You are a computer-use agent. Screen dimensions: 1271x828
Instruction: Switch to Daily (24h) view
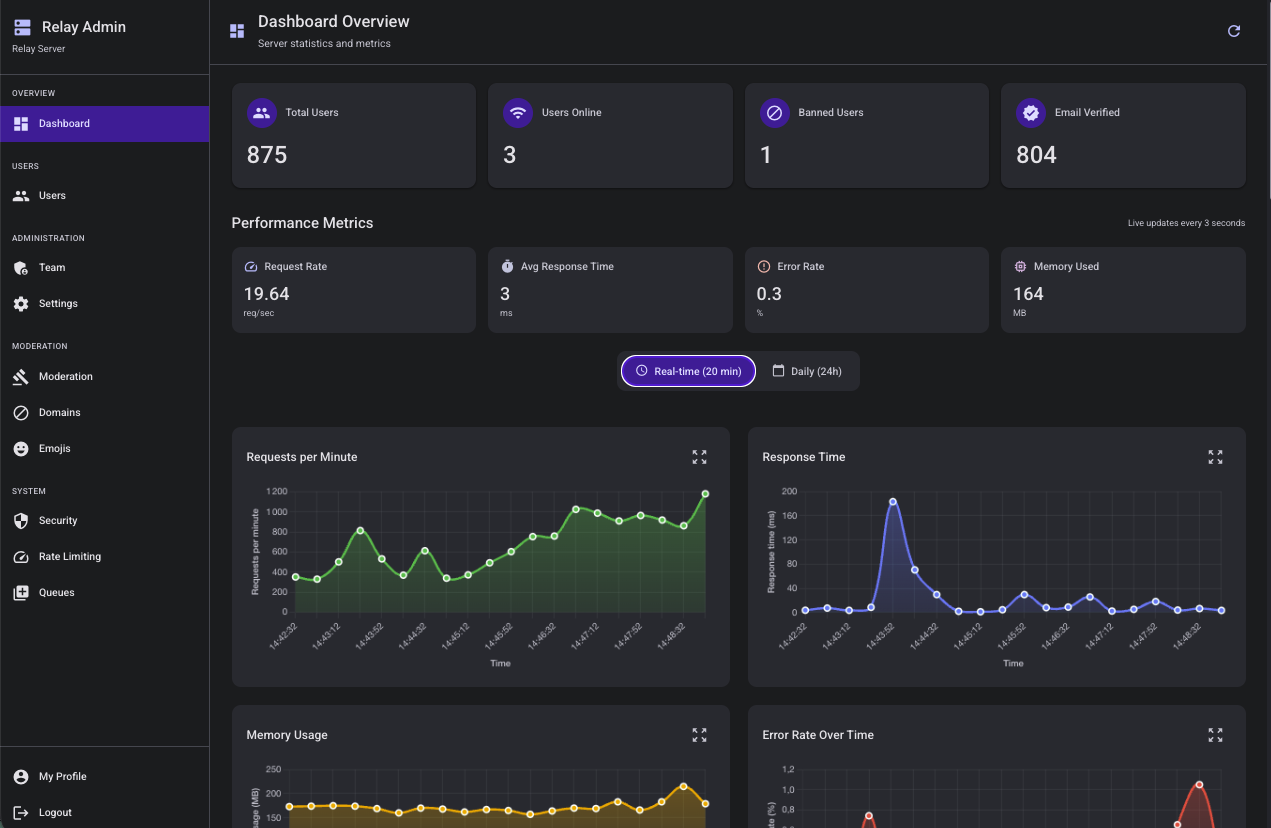click(x=807, y=371)
